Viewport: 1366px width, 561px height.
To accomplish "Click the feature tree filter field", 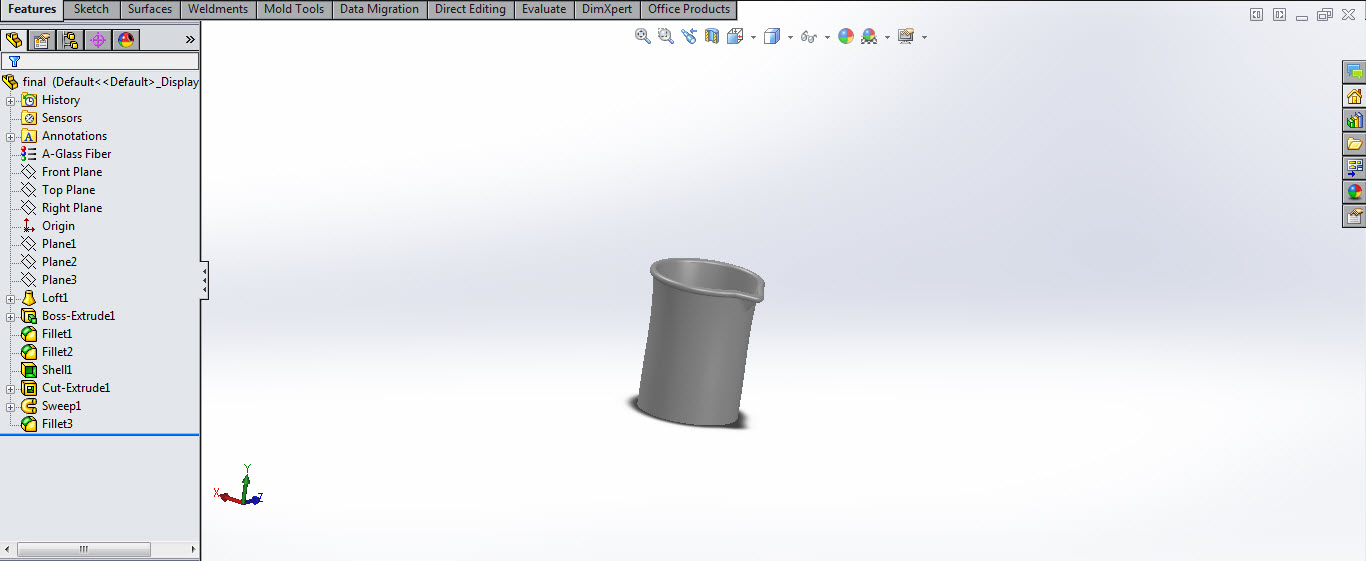I will (100, 61).
